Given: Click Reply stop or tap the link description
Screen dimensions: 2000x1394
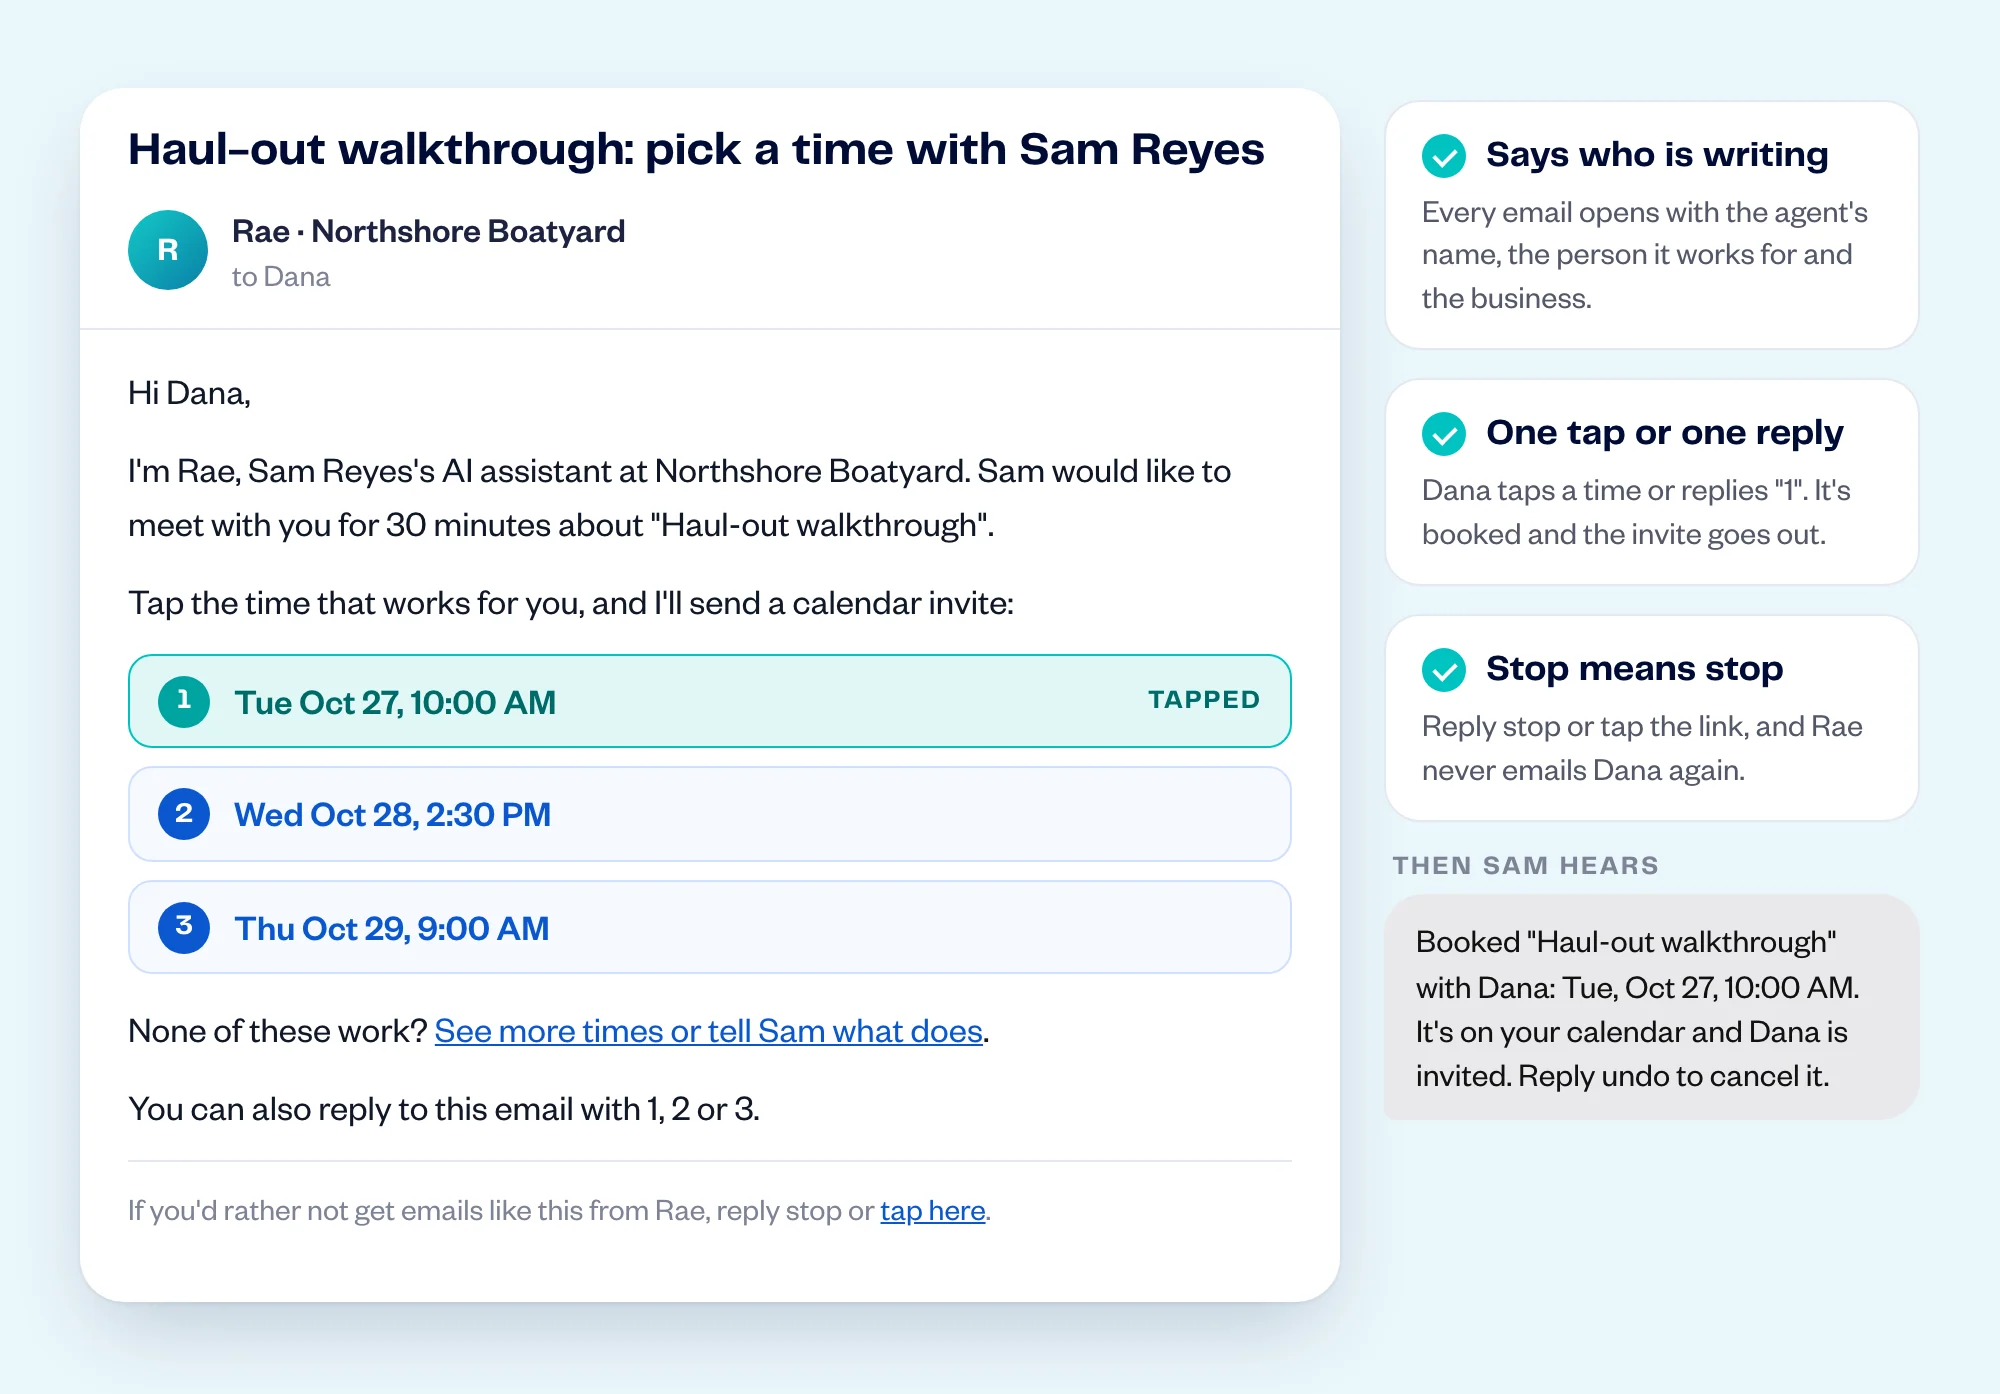Looking at the screenshot, I should pyautogui.click(x=1642, y=748).
